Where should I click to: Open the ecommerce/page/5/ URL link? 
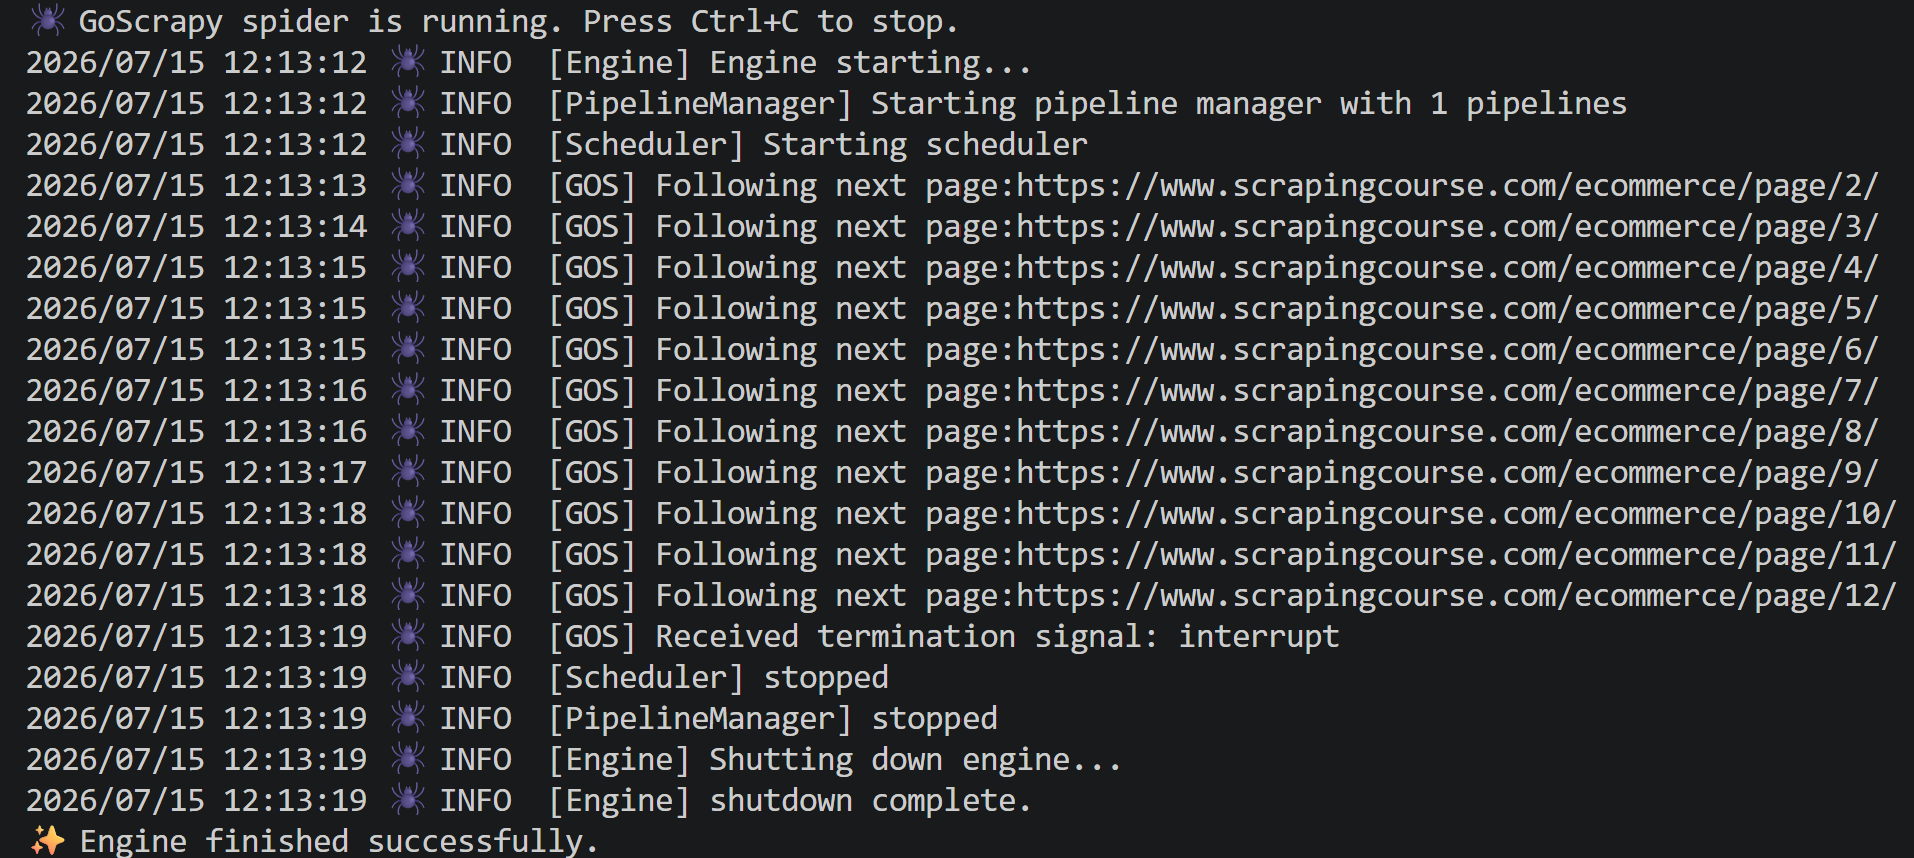click(x=1447, y=309)
